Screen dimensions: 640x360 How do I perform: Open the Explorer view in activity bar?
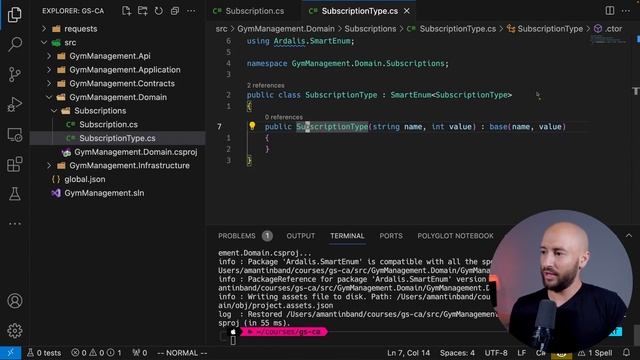(15, 15)
